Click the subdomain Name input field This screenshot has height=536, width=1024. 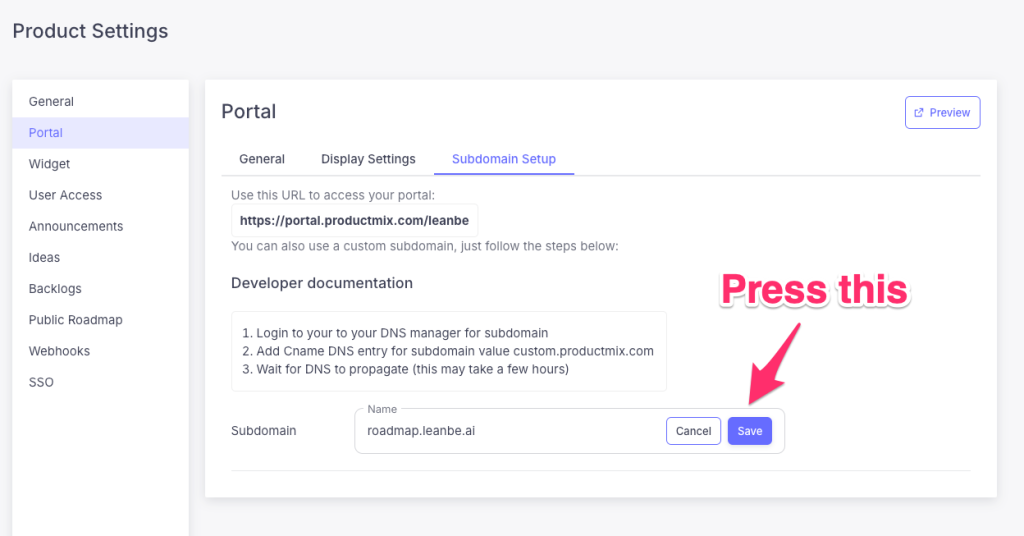(505, 431)
